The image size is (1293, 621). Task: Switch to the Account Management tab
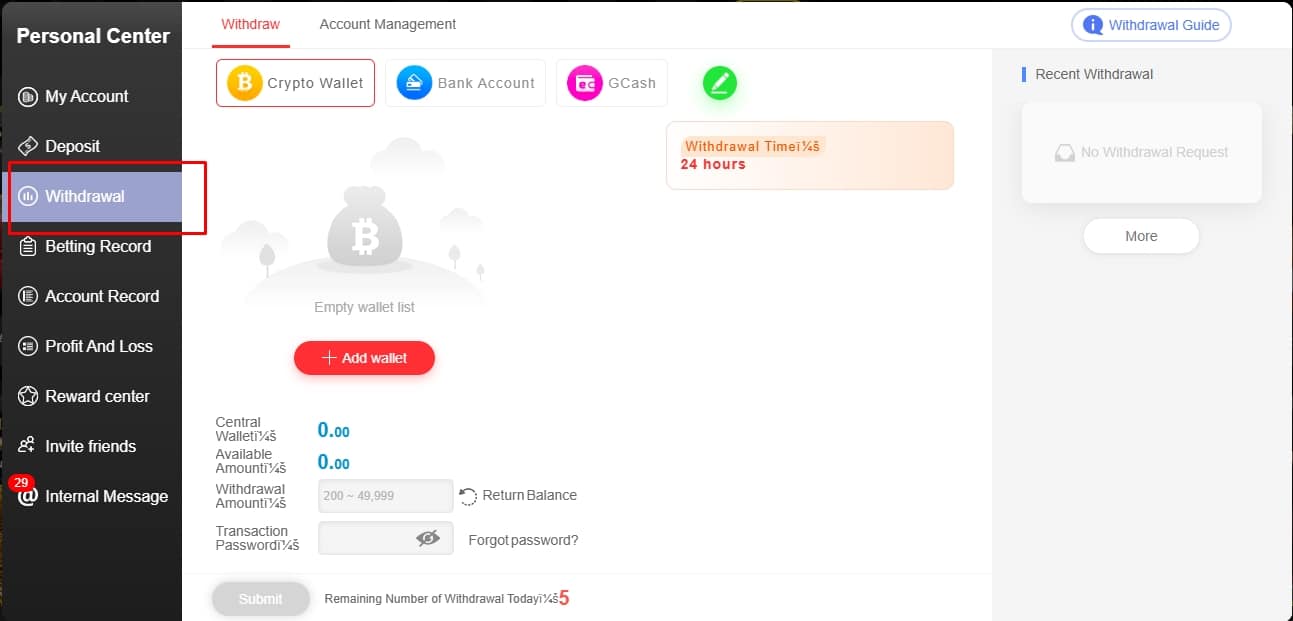[x=388, y=24]
